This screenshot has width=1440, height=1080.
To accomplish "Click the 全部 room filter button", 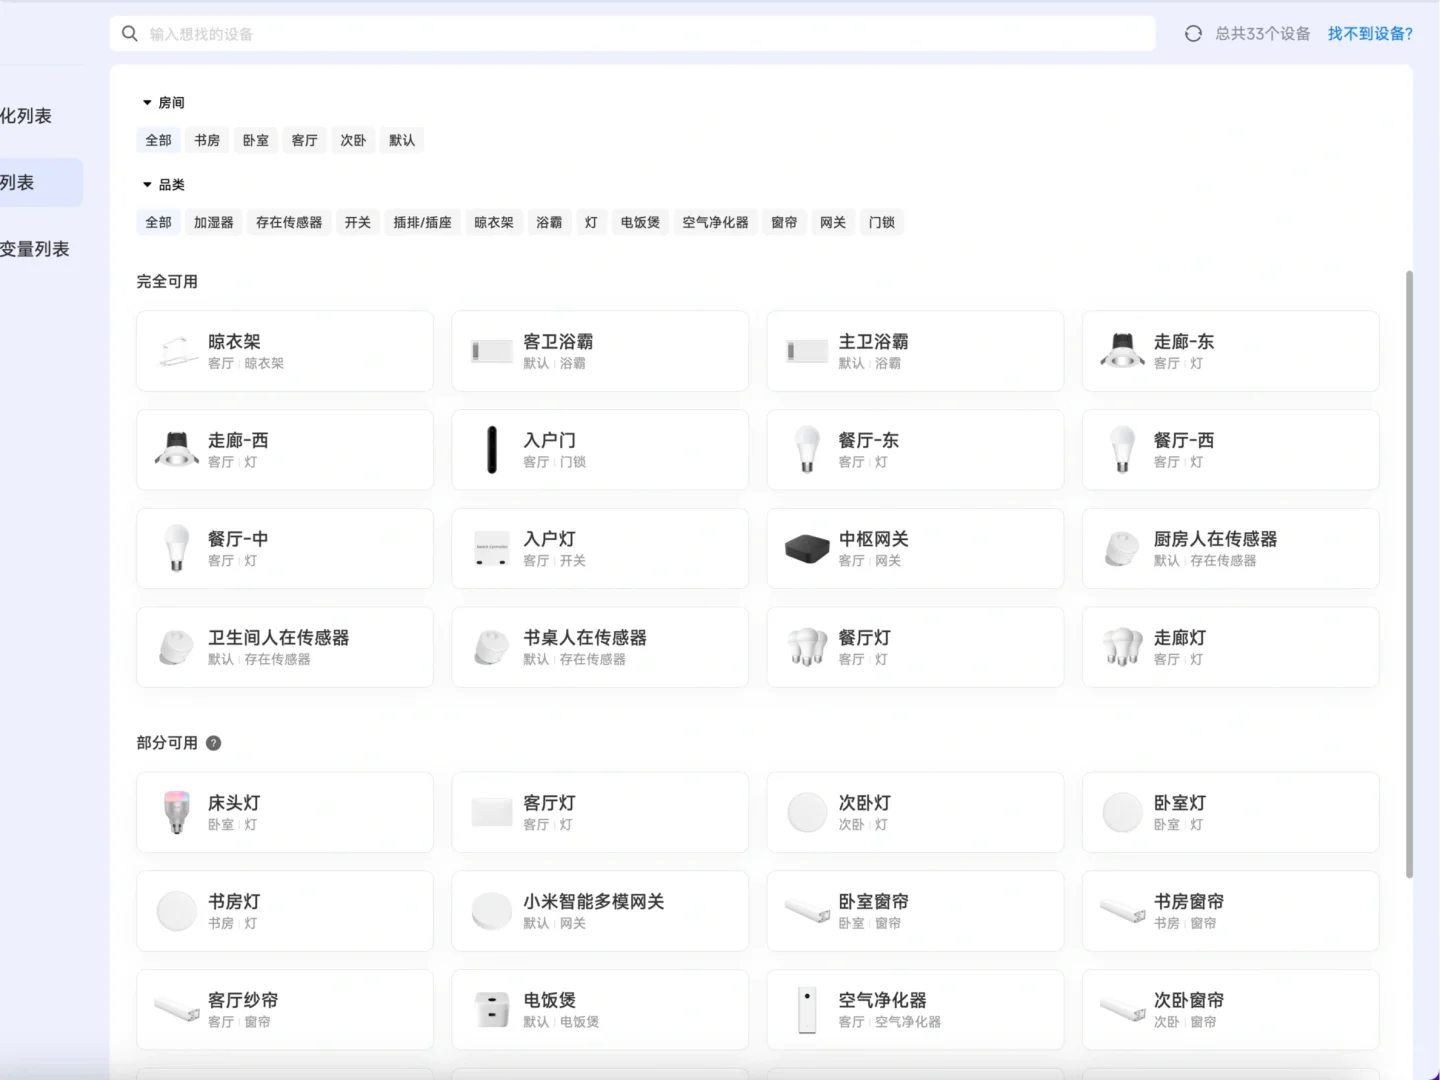I will (x=157, y=140).
